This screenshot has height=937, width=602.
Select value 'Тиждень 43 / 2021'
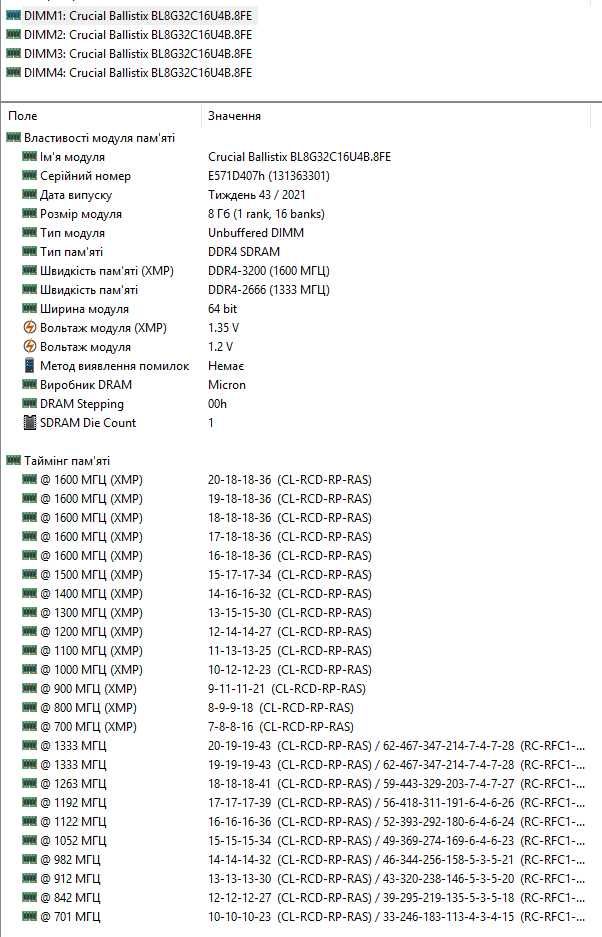pyautogui.click(x=256, y=195)
